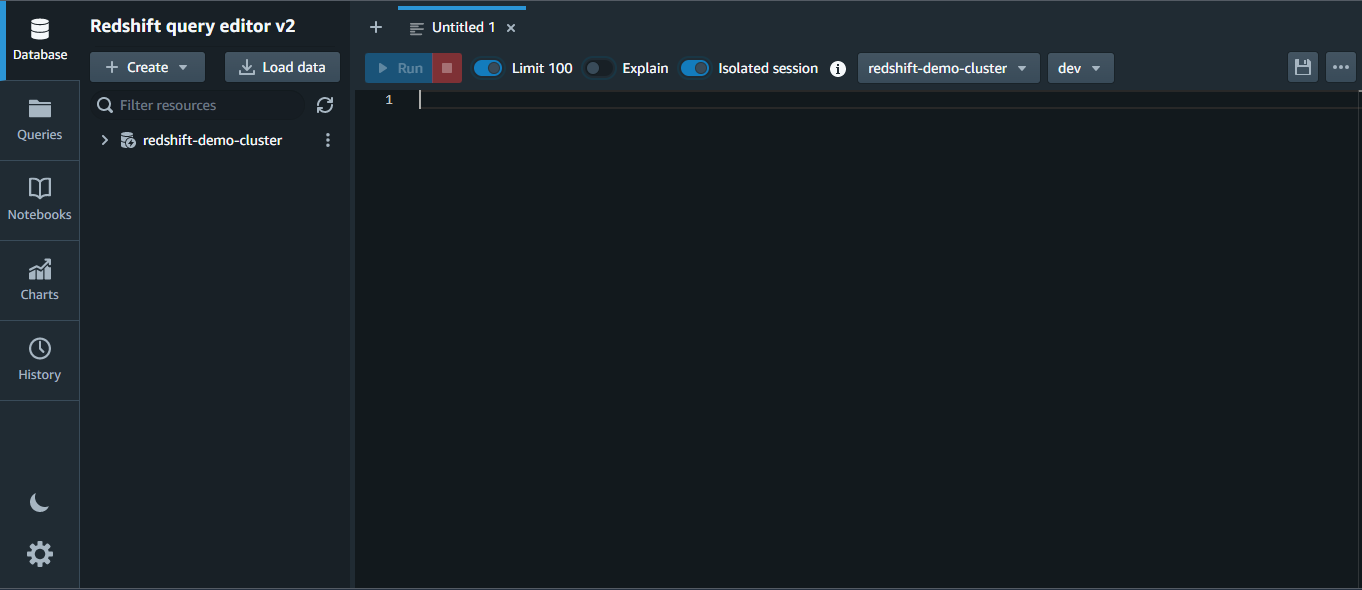Expand the redshift-demo-cluster tree node
This screenshot has height=590, width=1362.
tap(104, 140)
